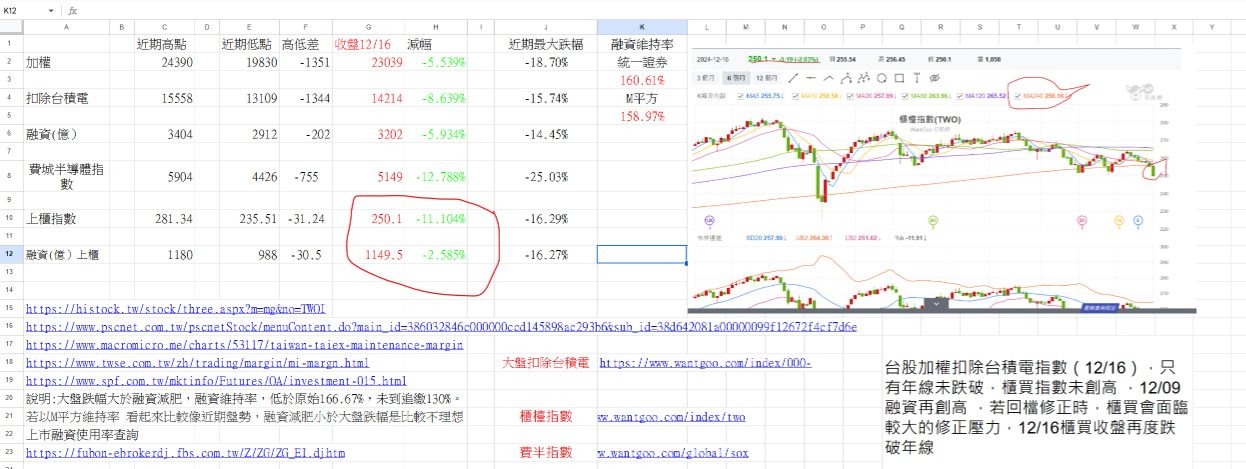The height and width of the screenshot is (469, 1246).
Task: Select the red value 160.61%
Action: point(642,80)
